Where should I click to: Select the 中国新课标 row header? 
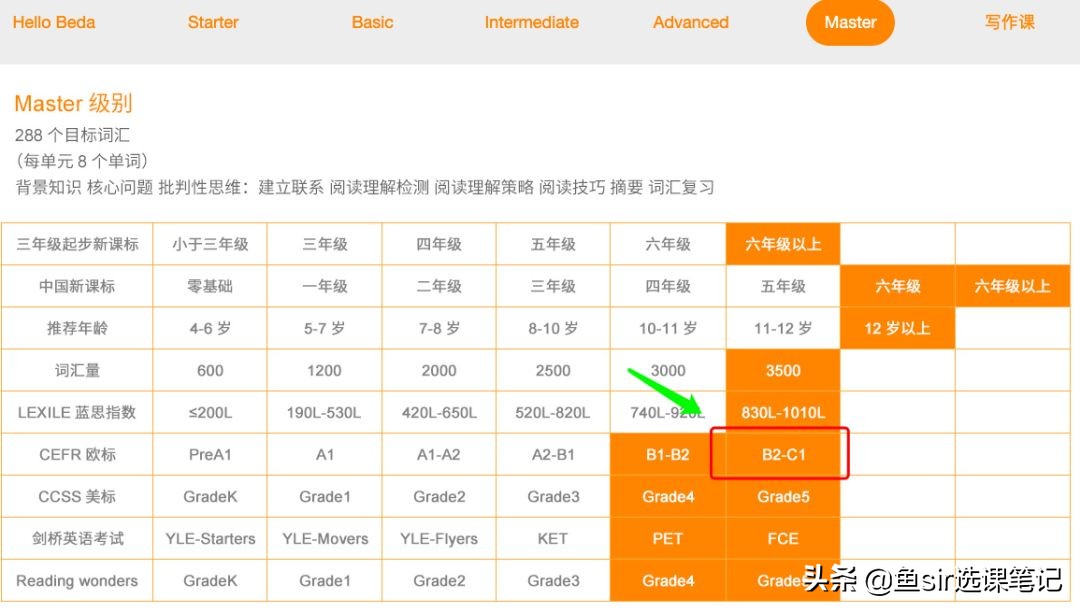77,286
